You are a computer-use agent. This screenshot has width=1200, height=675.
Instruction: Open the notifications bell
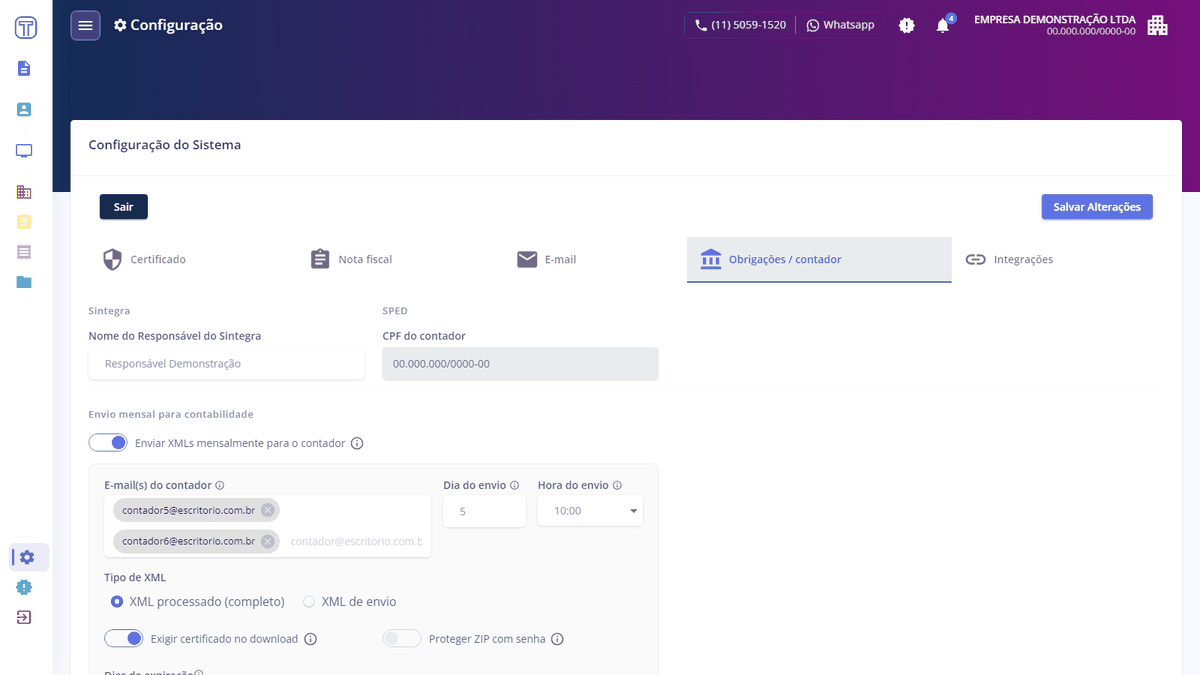pos(942,26)
